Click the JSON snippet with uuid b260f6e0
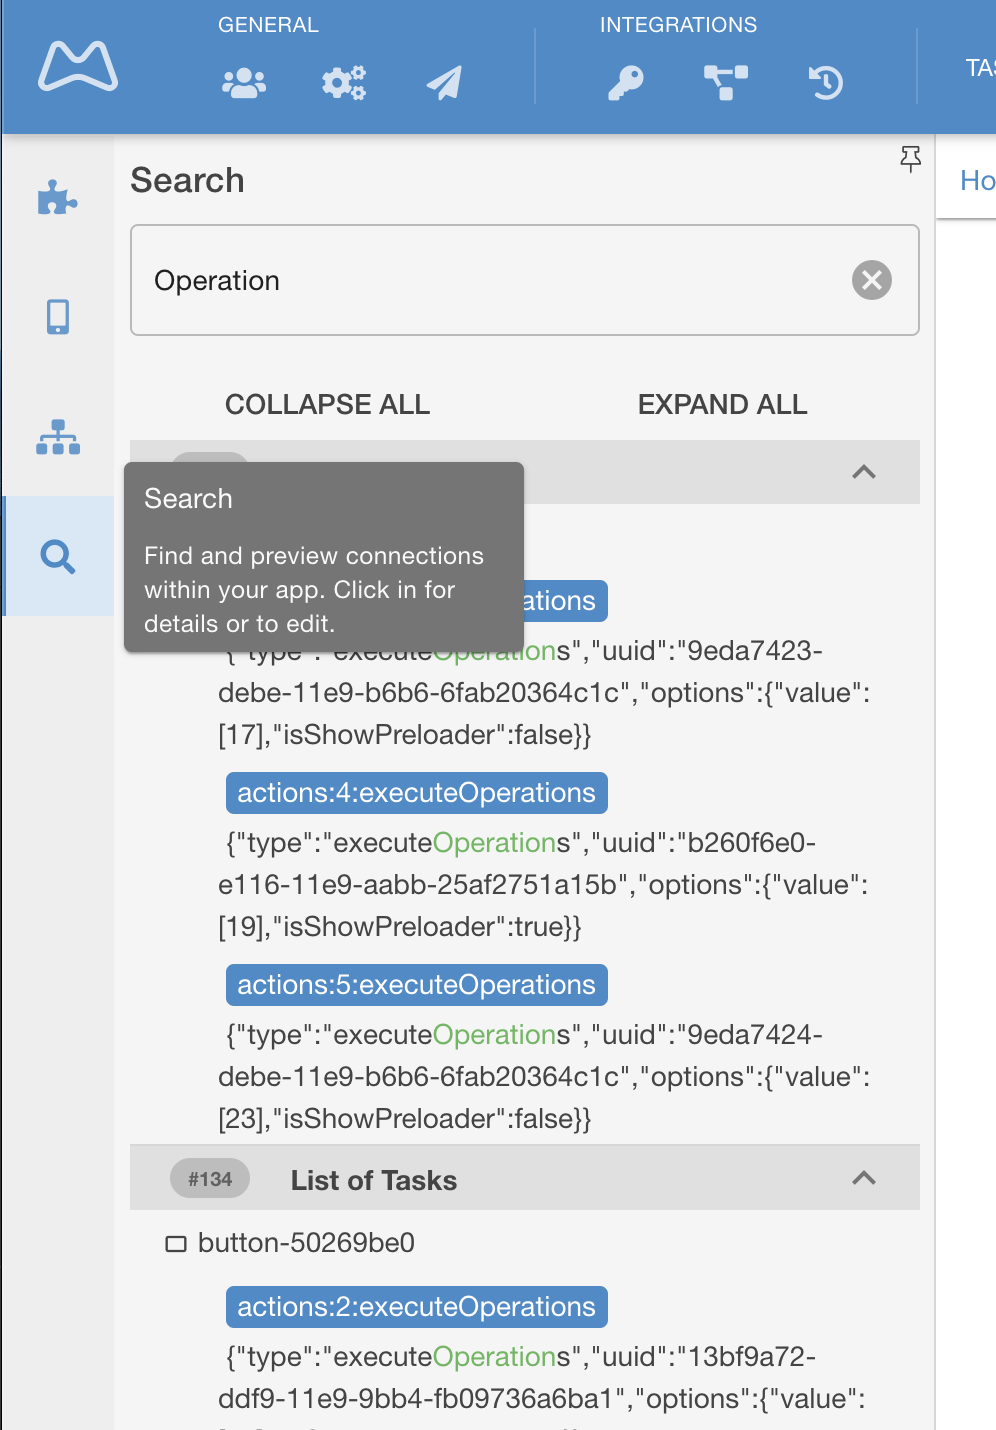996x1430 pixels. point(543,885)
